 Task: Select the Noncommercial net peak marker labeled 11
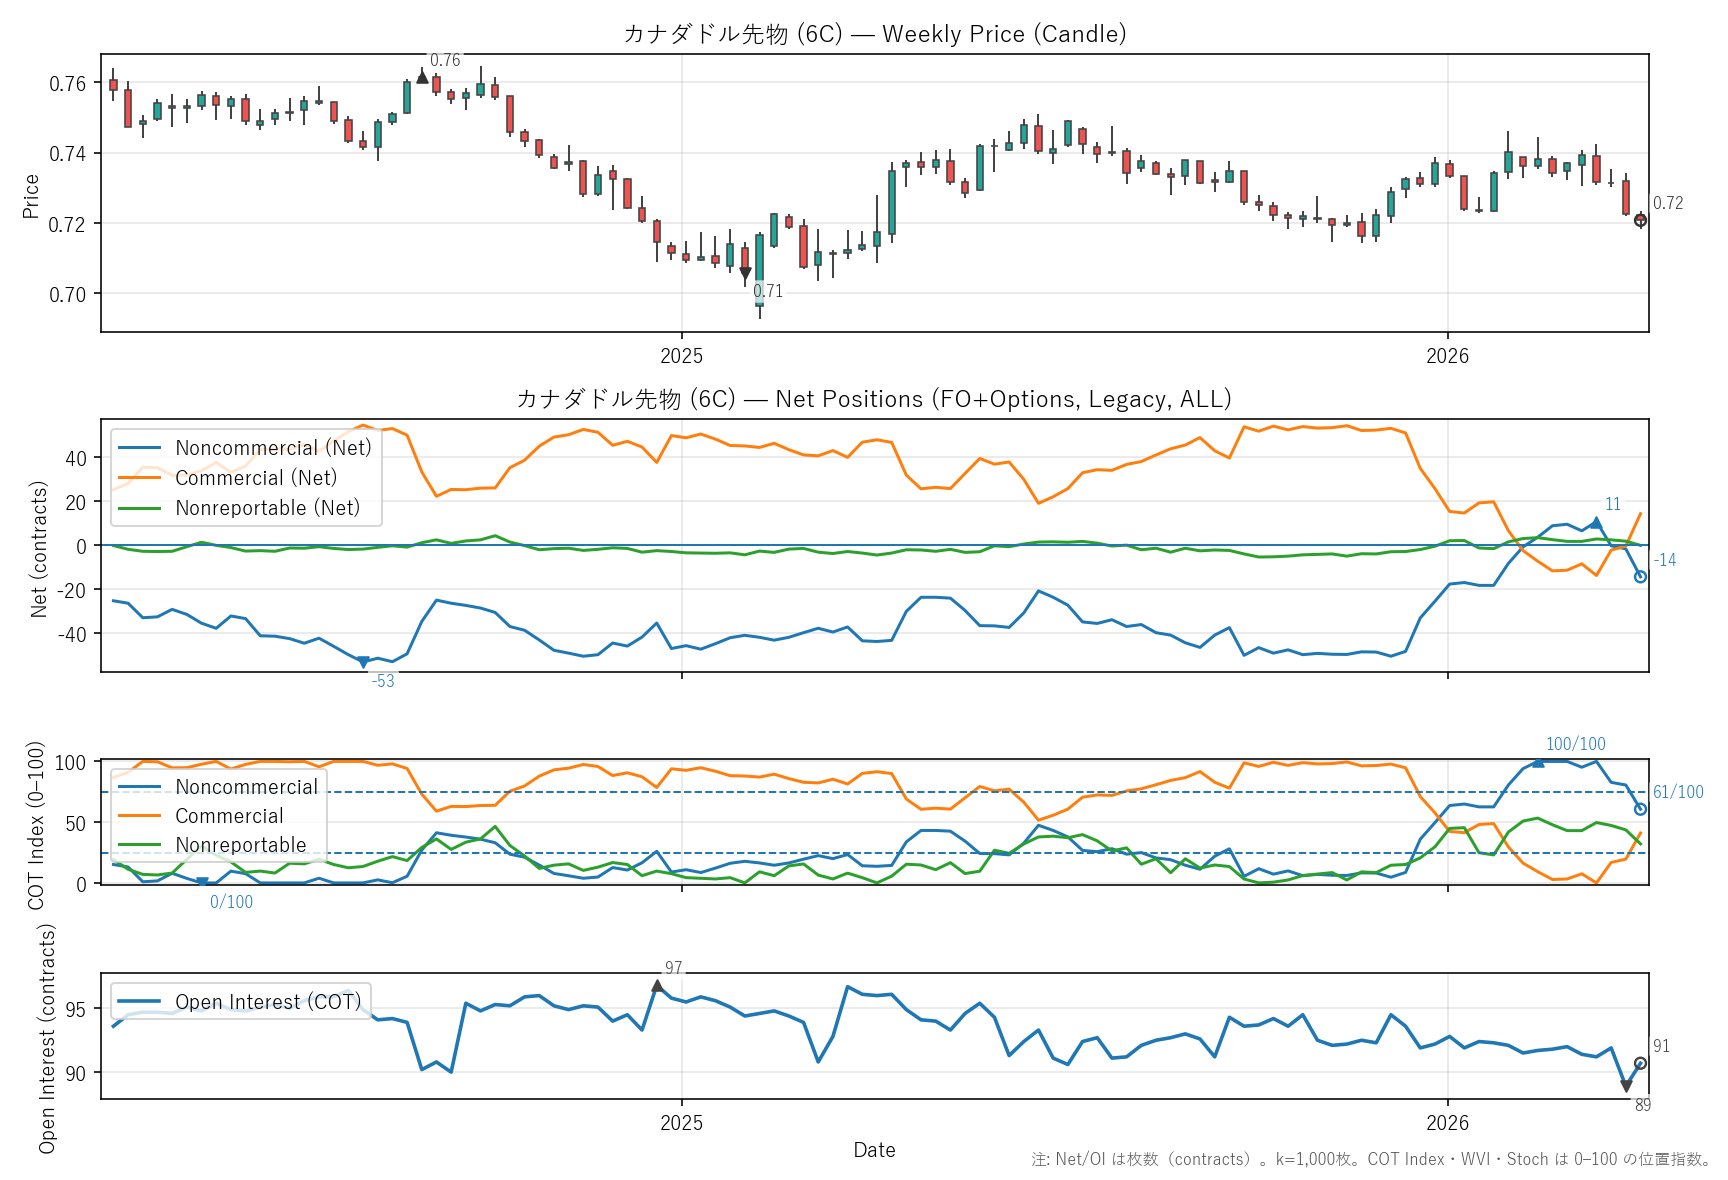[1596, 523]
